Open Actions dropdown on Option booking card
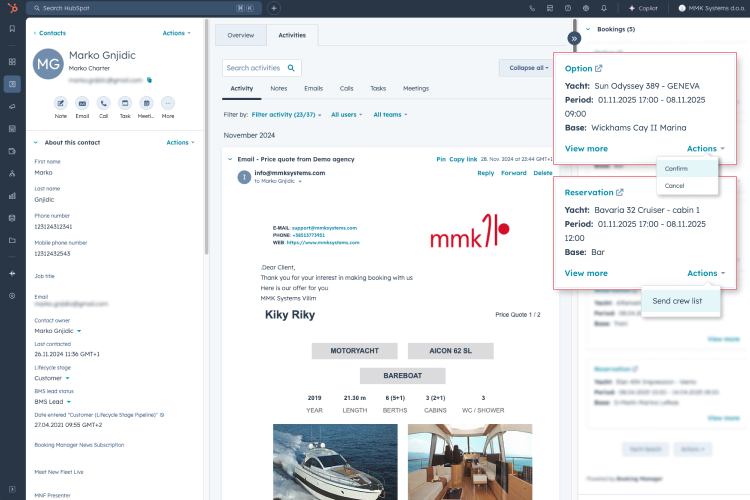The image size is (750, 500). pyautogui.click(x=706, y=148)
